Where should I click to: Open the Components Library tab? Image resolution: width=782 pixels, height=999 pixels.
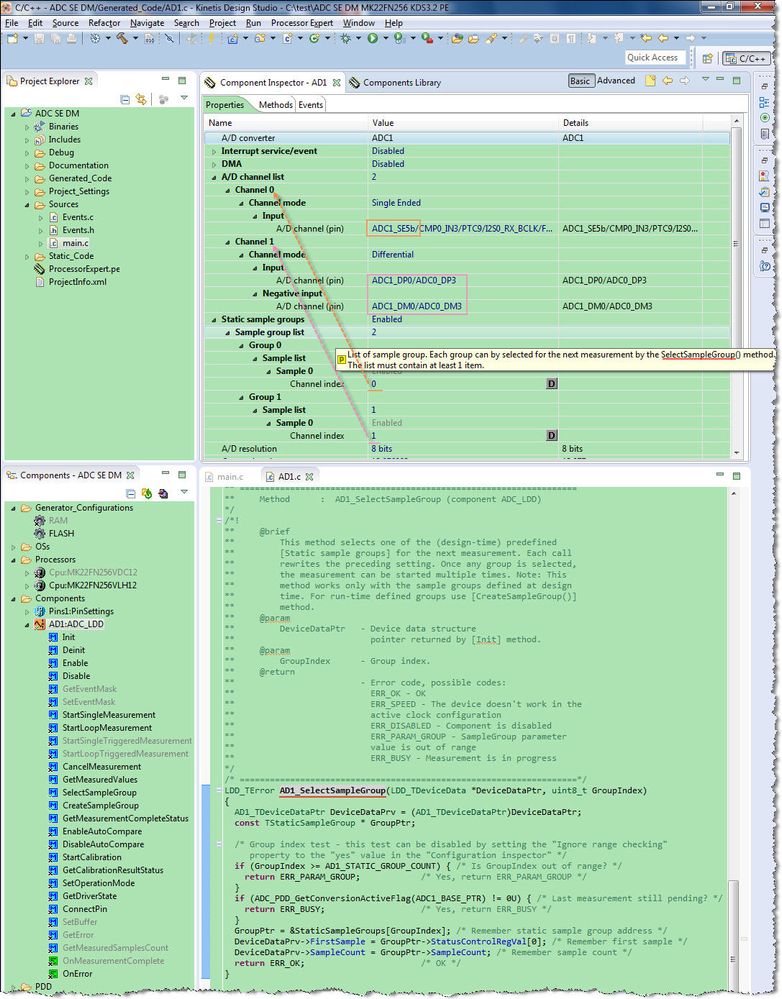395,83
